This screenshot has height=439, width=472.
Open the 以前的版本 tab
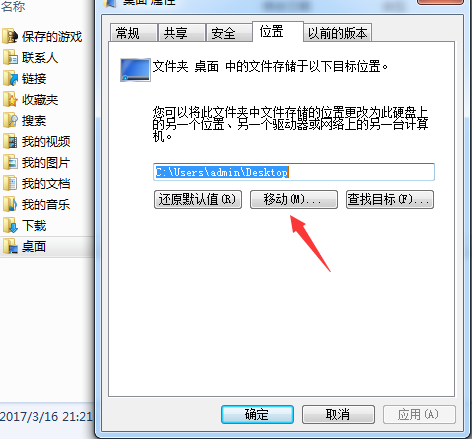[x=337, y=33]
